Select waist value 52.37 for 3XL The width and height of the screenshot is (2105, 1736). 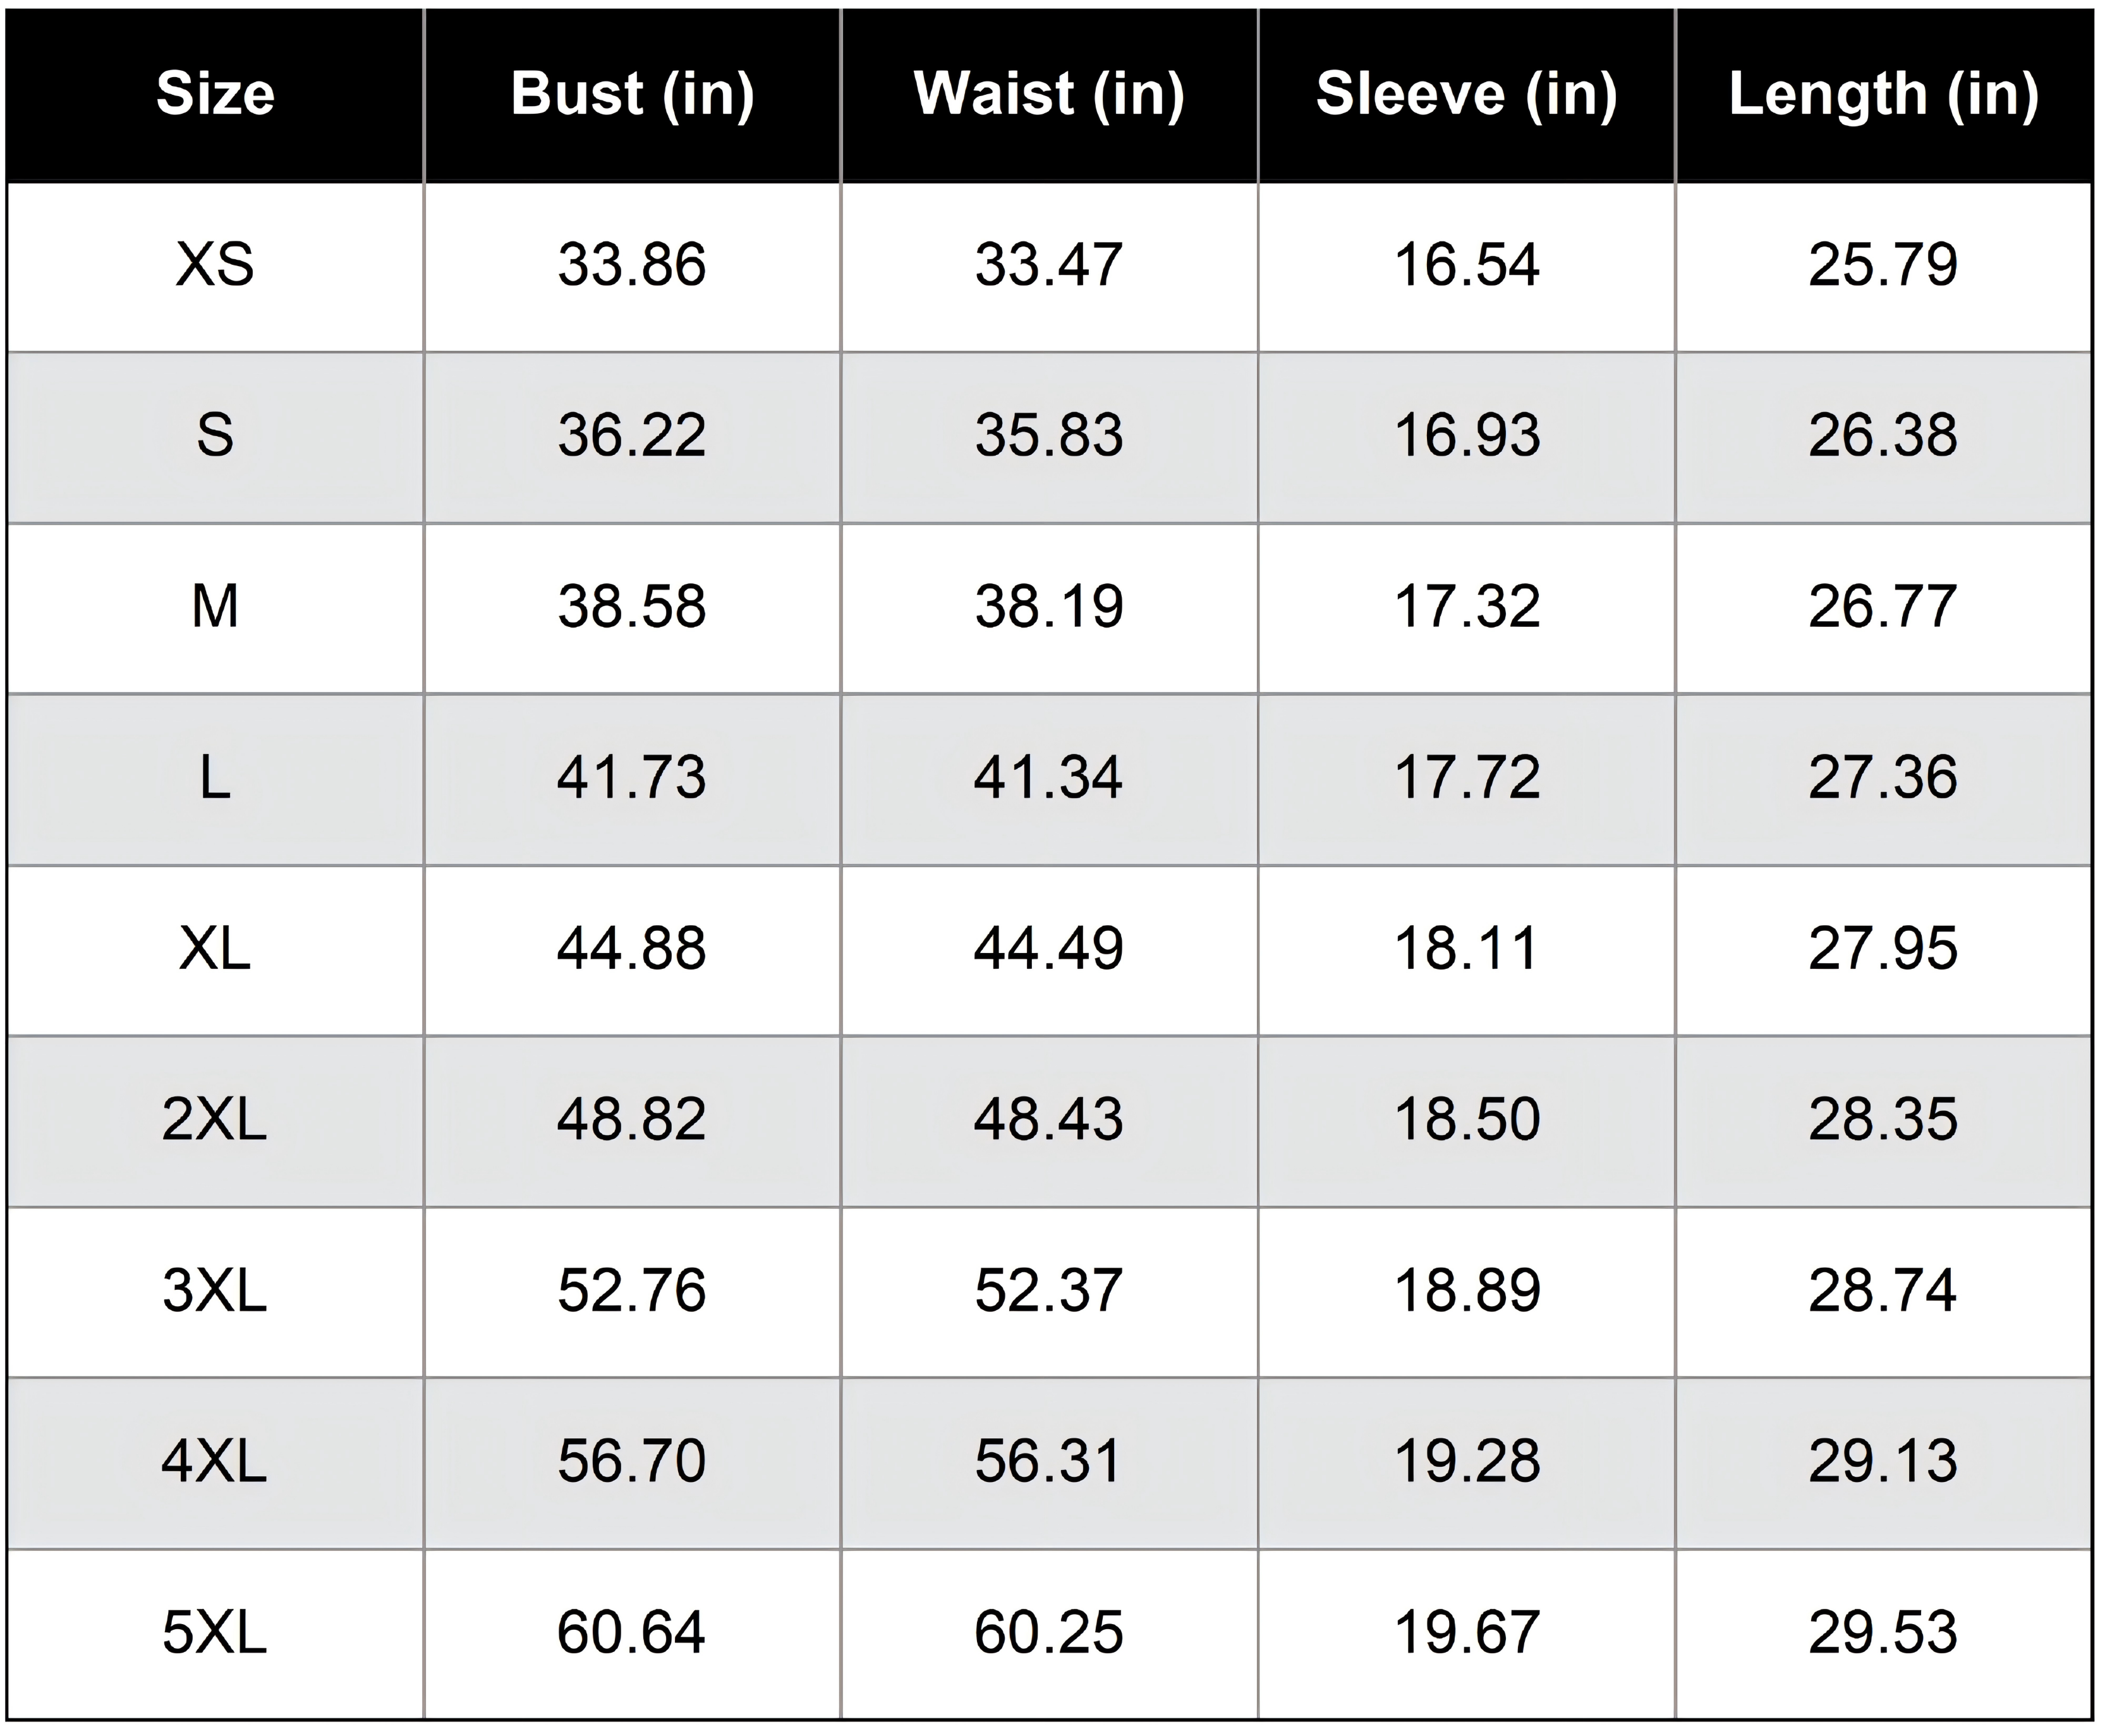(1049, 1292)
